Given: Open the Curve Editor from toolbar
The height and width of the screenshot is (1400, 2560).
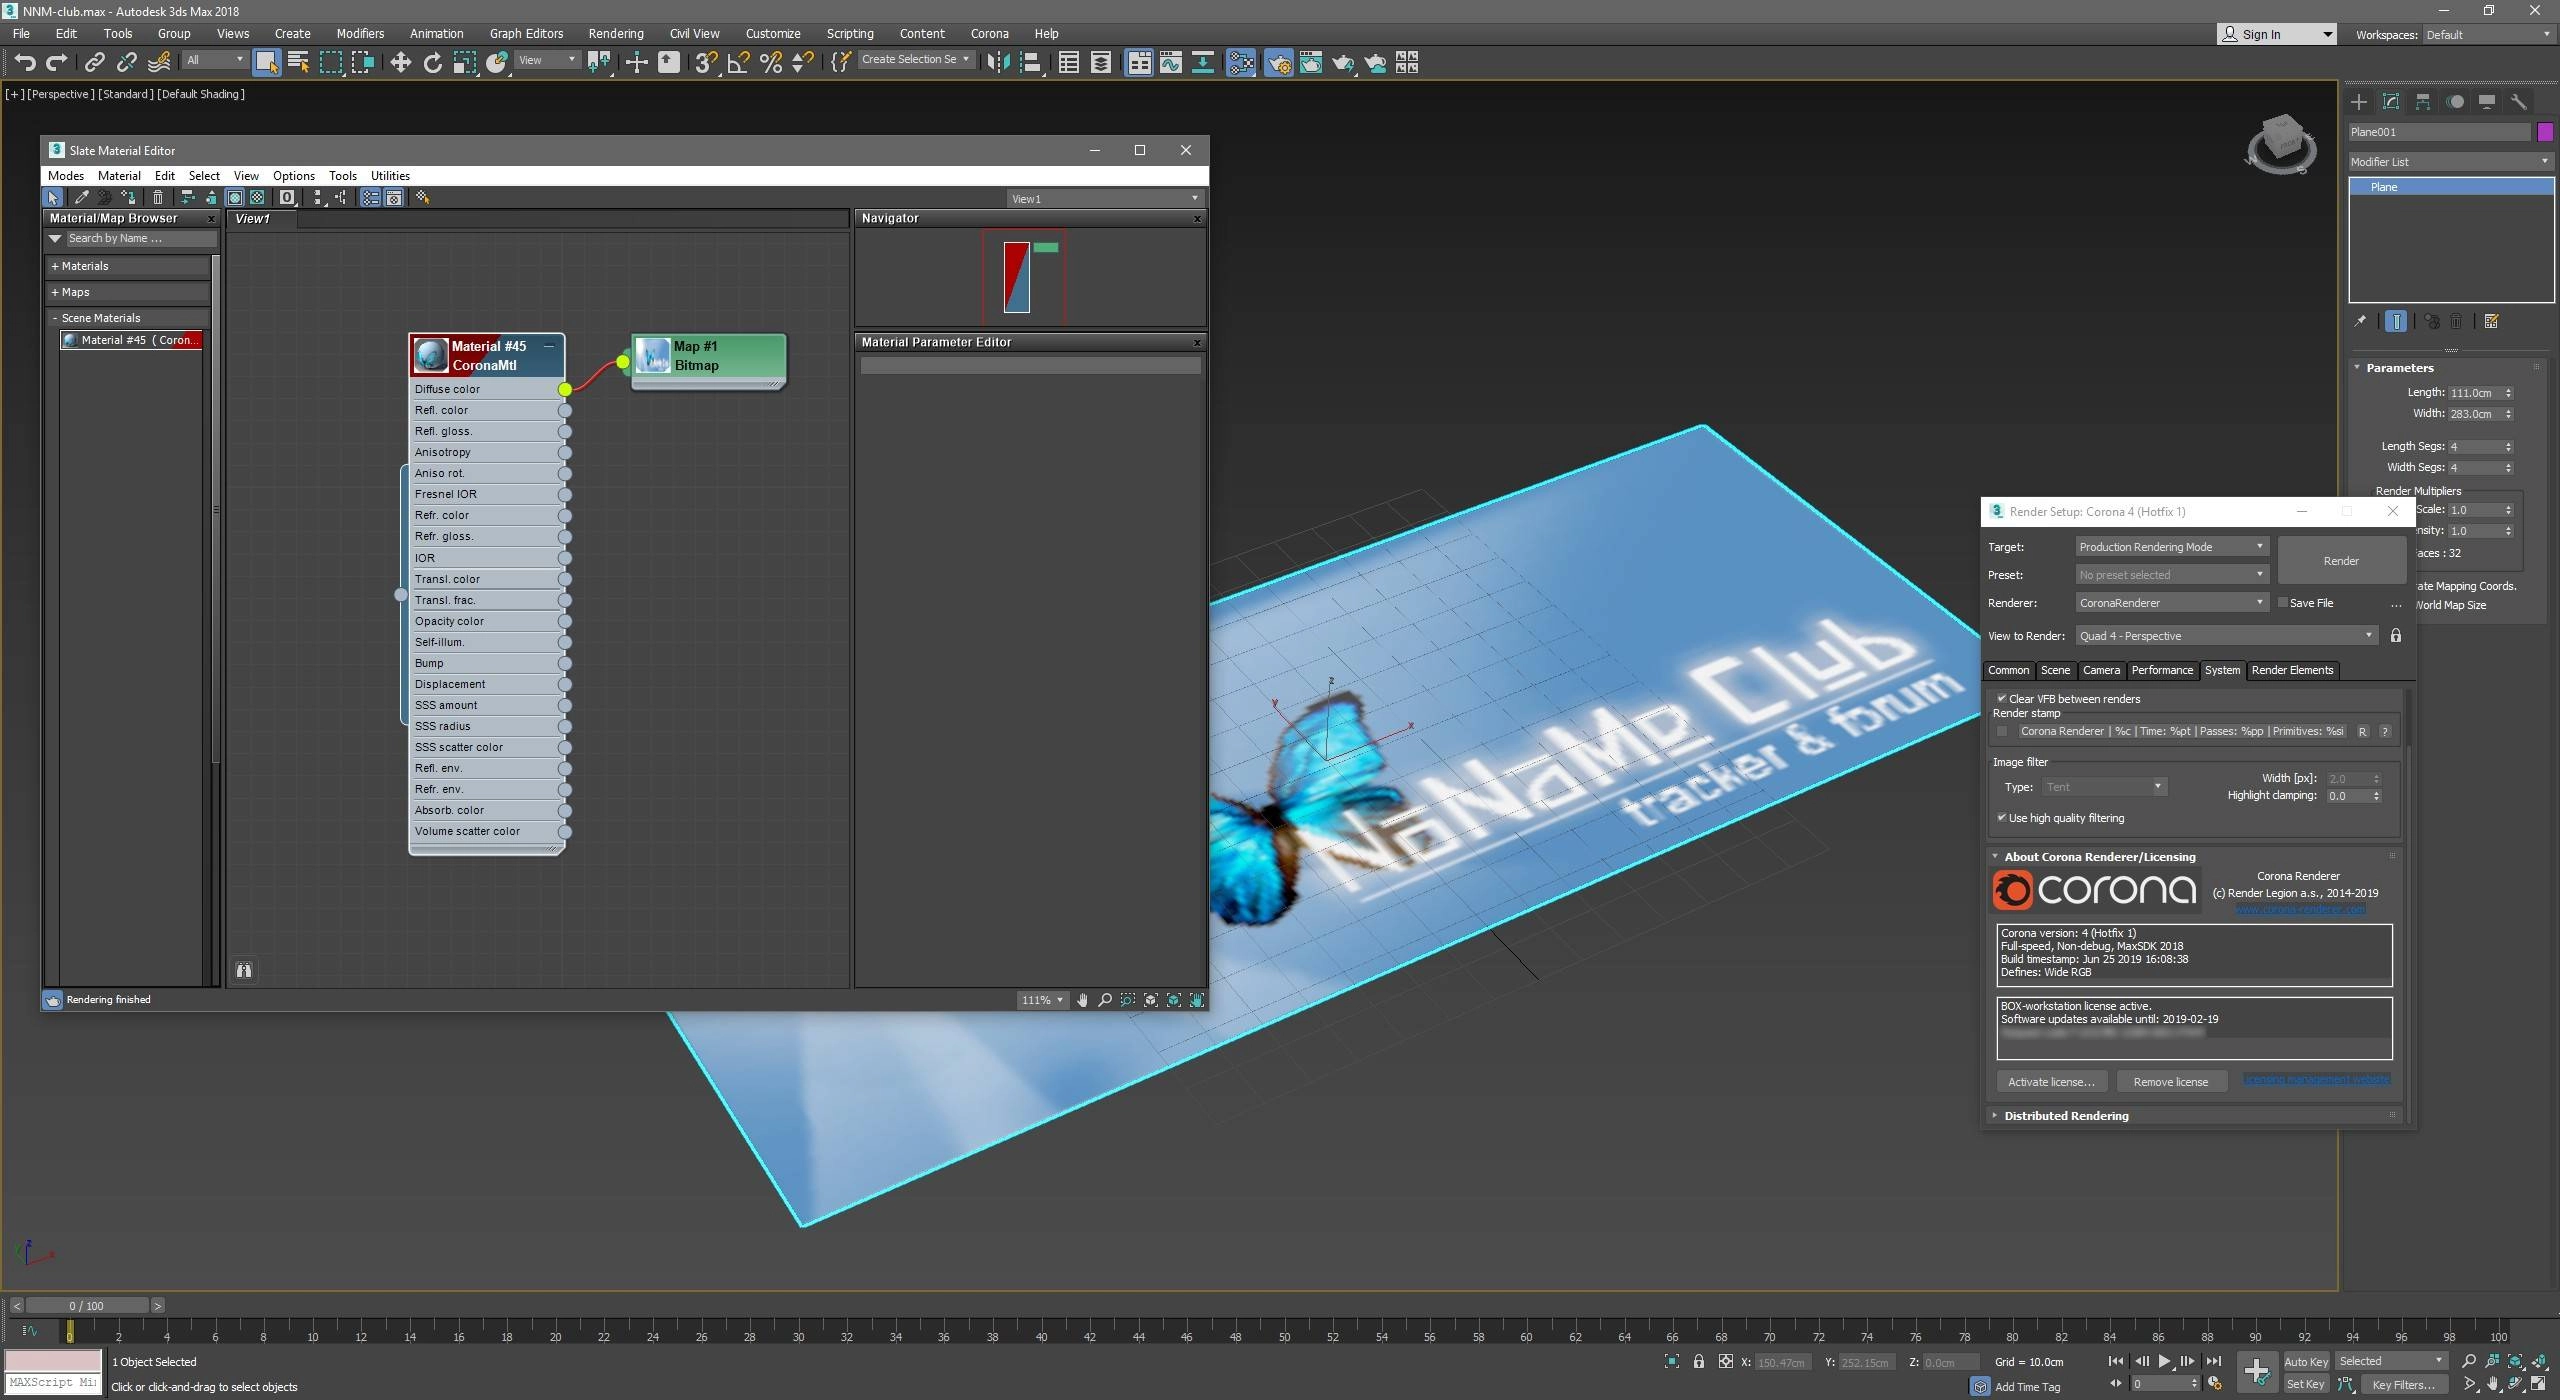Looking at the screenshot, I should click(x=1170, y=63).
